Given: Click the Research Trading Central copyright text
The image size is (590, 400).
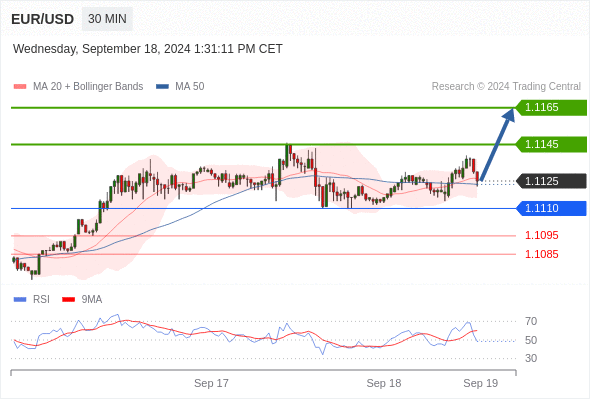Looking at the screenshot, I should [506, 87].
